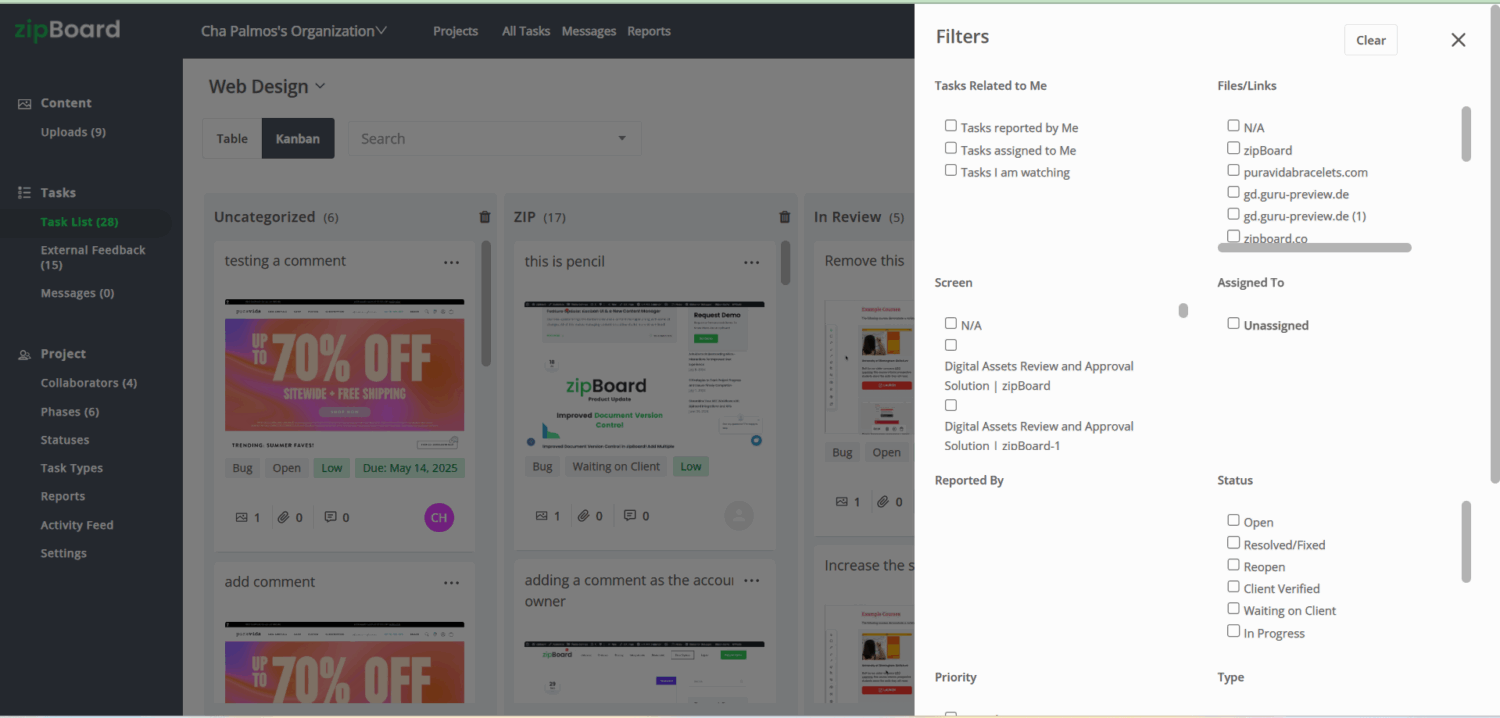Check the Resolved/Fixed status filter
1500x718 pixels.
point(1234,542)
